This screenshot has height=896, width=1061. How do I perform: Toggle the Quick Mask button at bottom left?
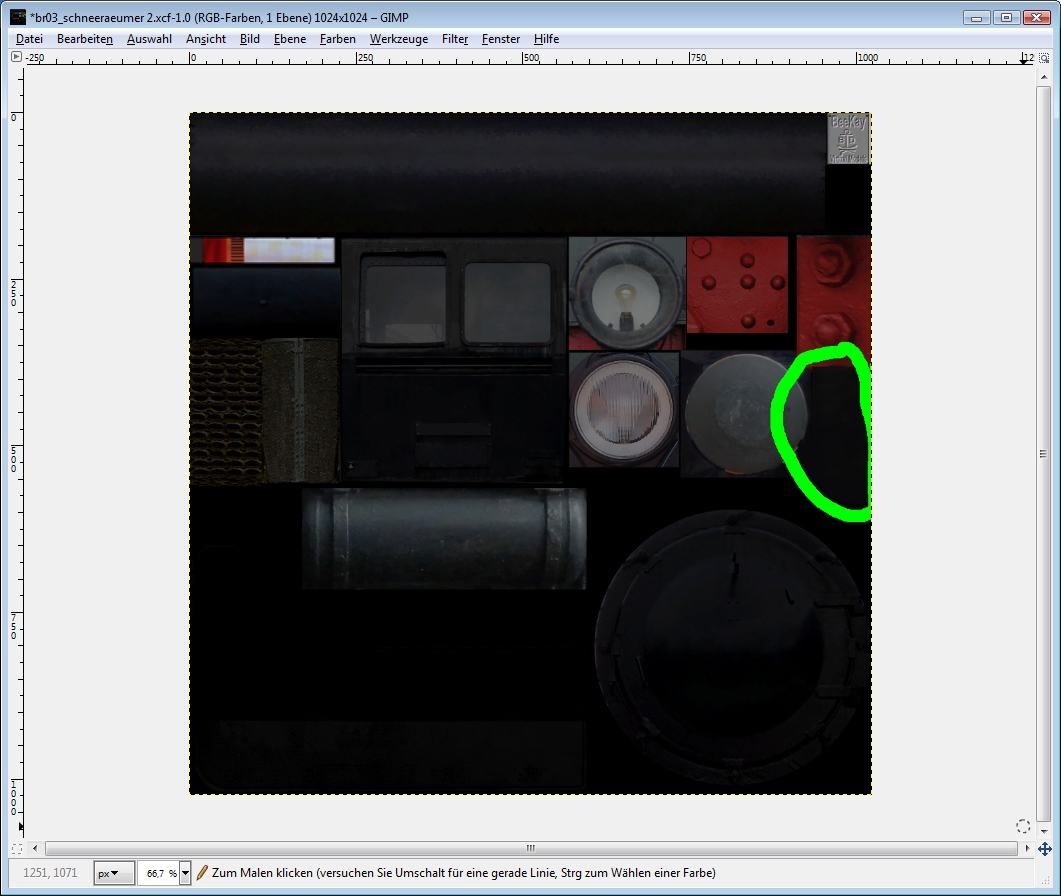click(17, 848)
